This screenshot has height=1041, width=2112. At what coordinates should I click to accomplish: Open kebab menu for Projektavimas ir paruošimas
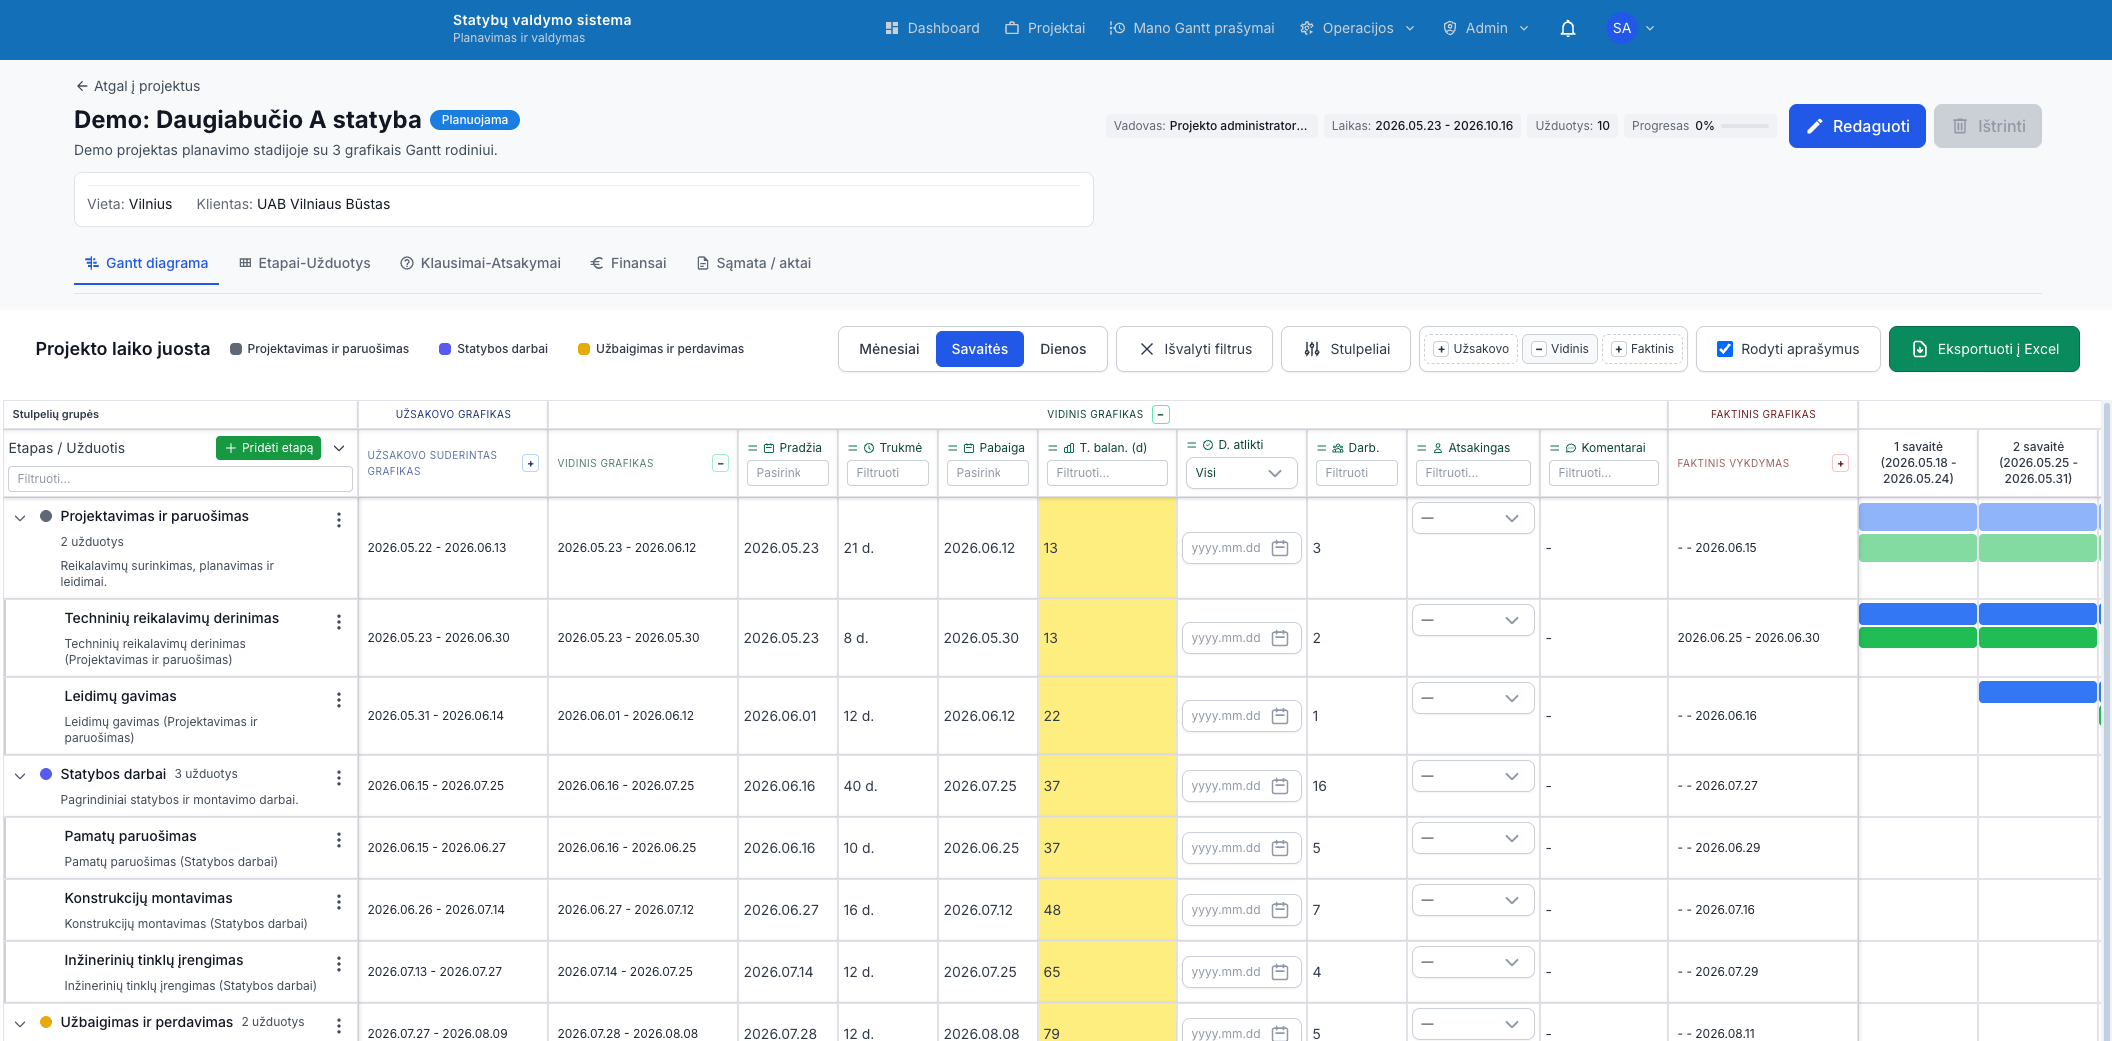(339, 520)
